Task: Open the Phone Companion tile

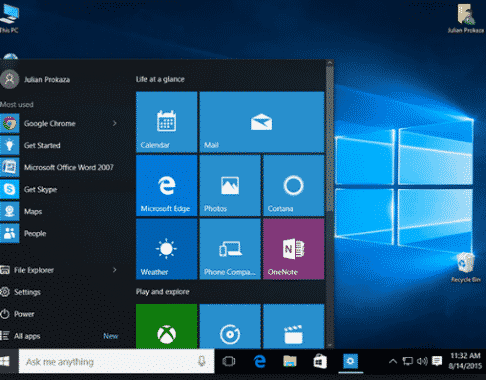Action: [230, 249]
